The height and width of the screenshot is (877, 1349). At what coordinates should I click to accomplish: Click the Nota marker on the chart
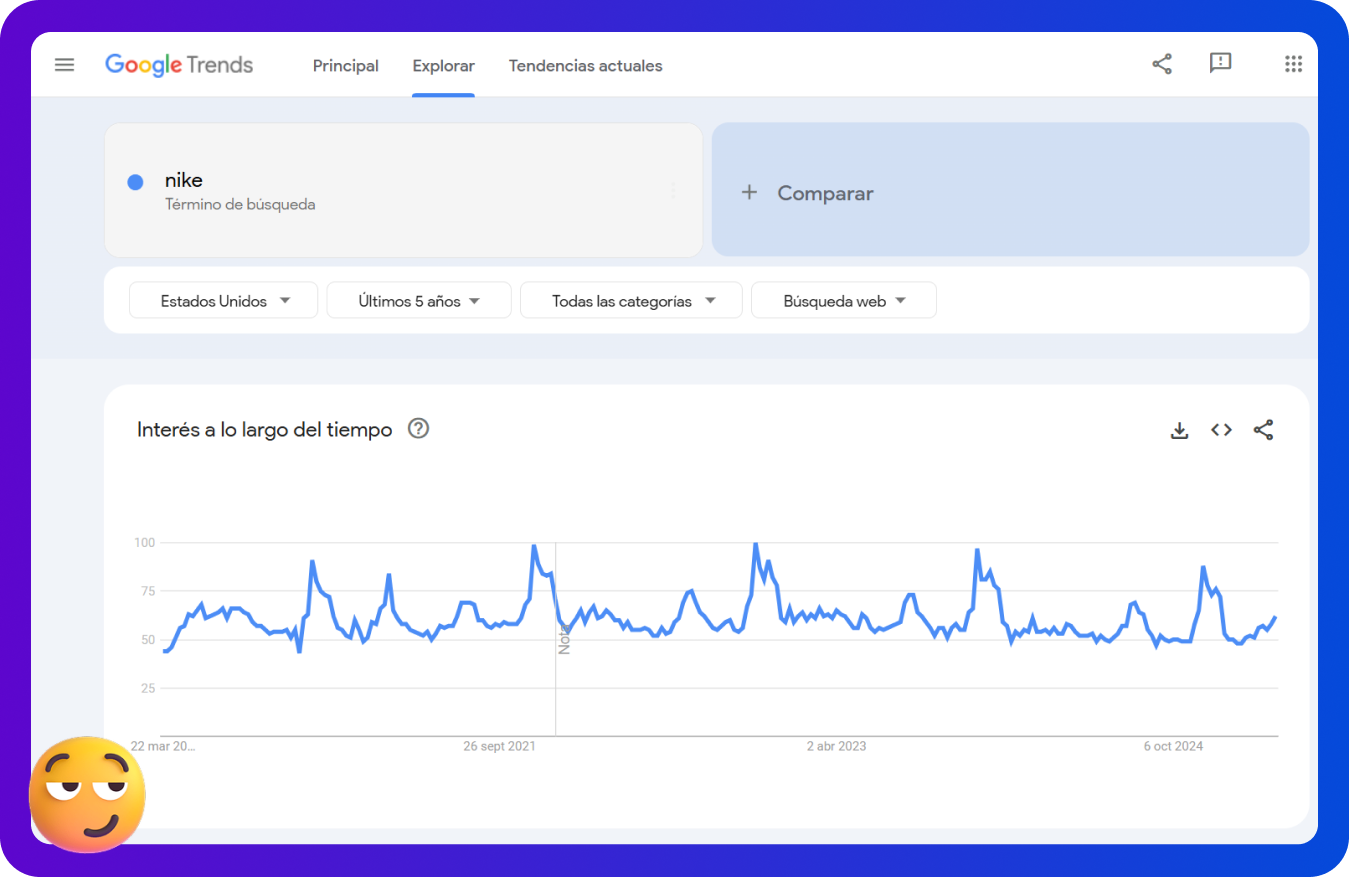coord(564,638)
